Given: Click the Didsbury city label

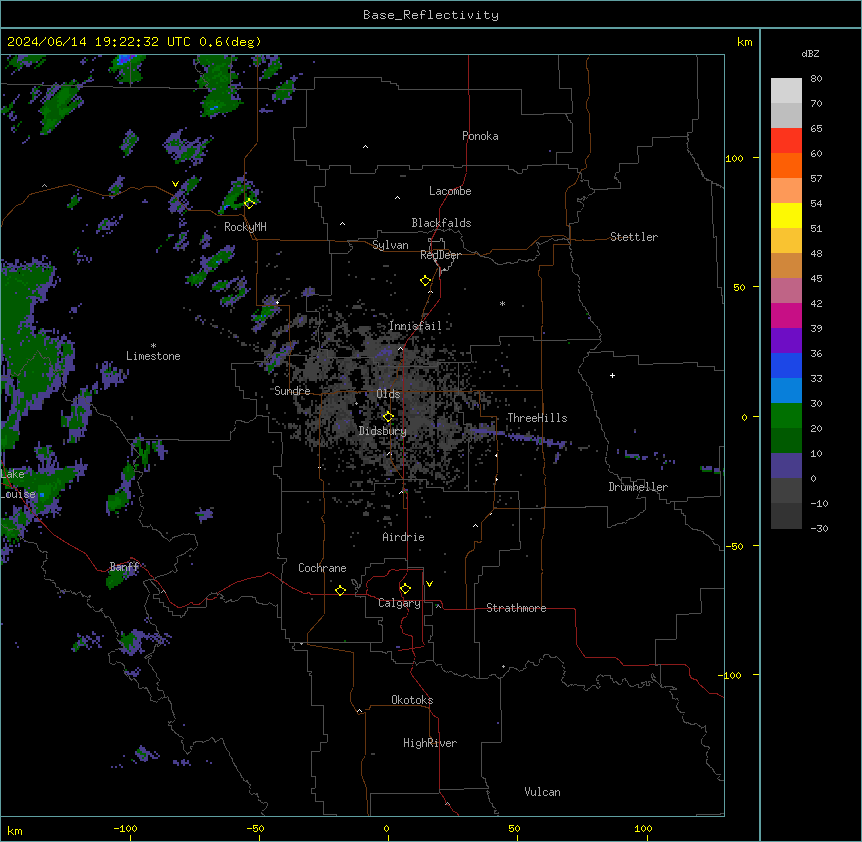Looking at the screenshot, I should point(383,431).
